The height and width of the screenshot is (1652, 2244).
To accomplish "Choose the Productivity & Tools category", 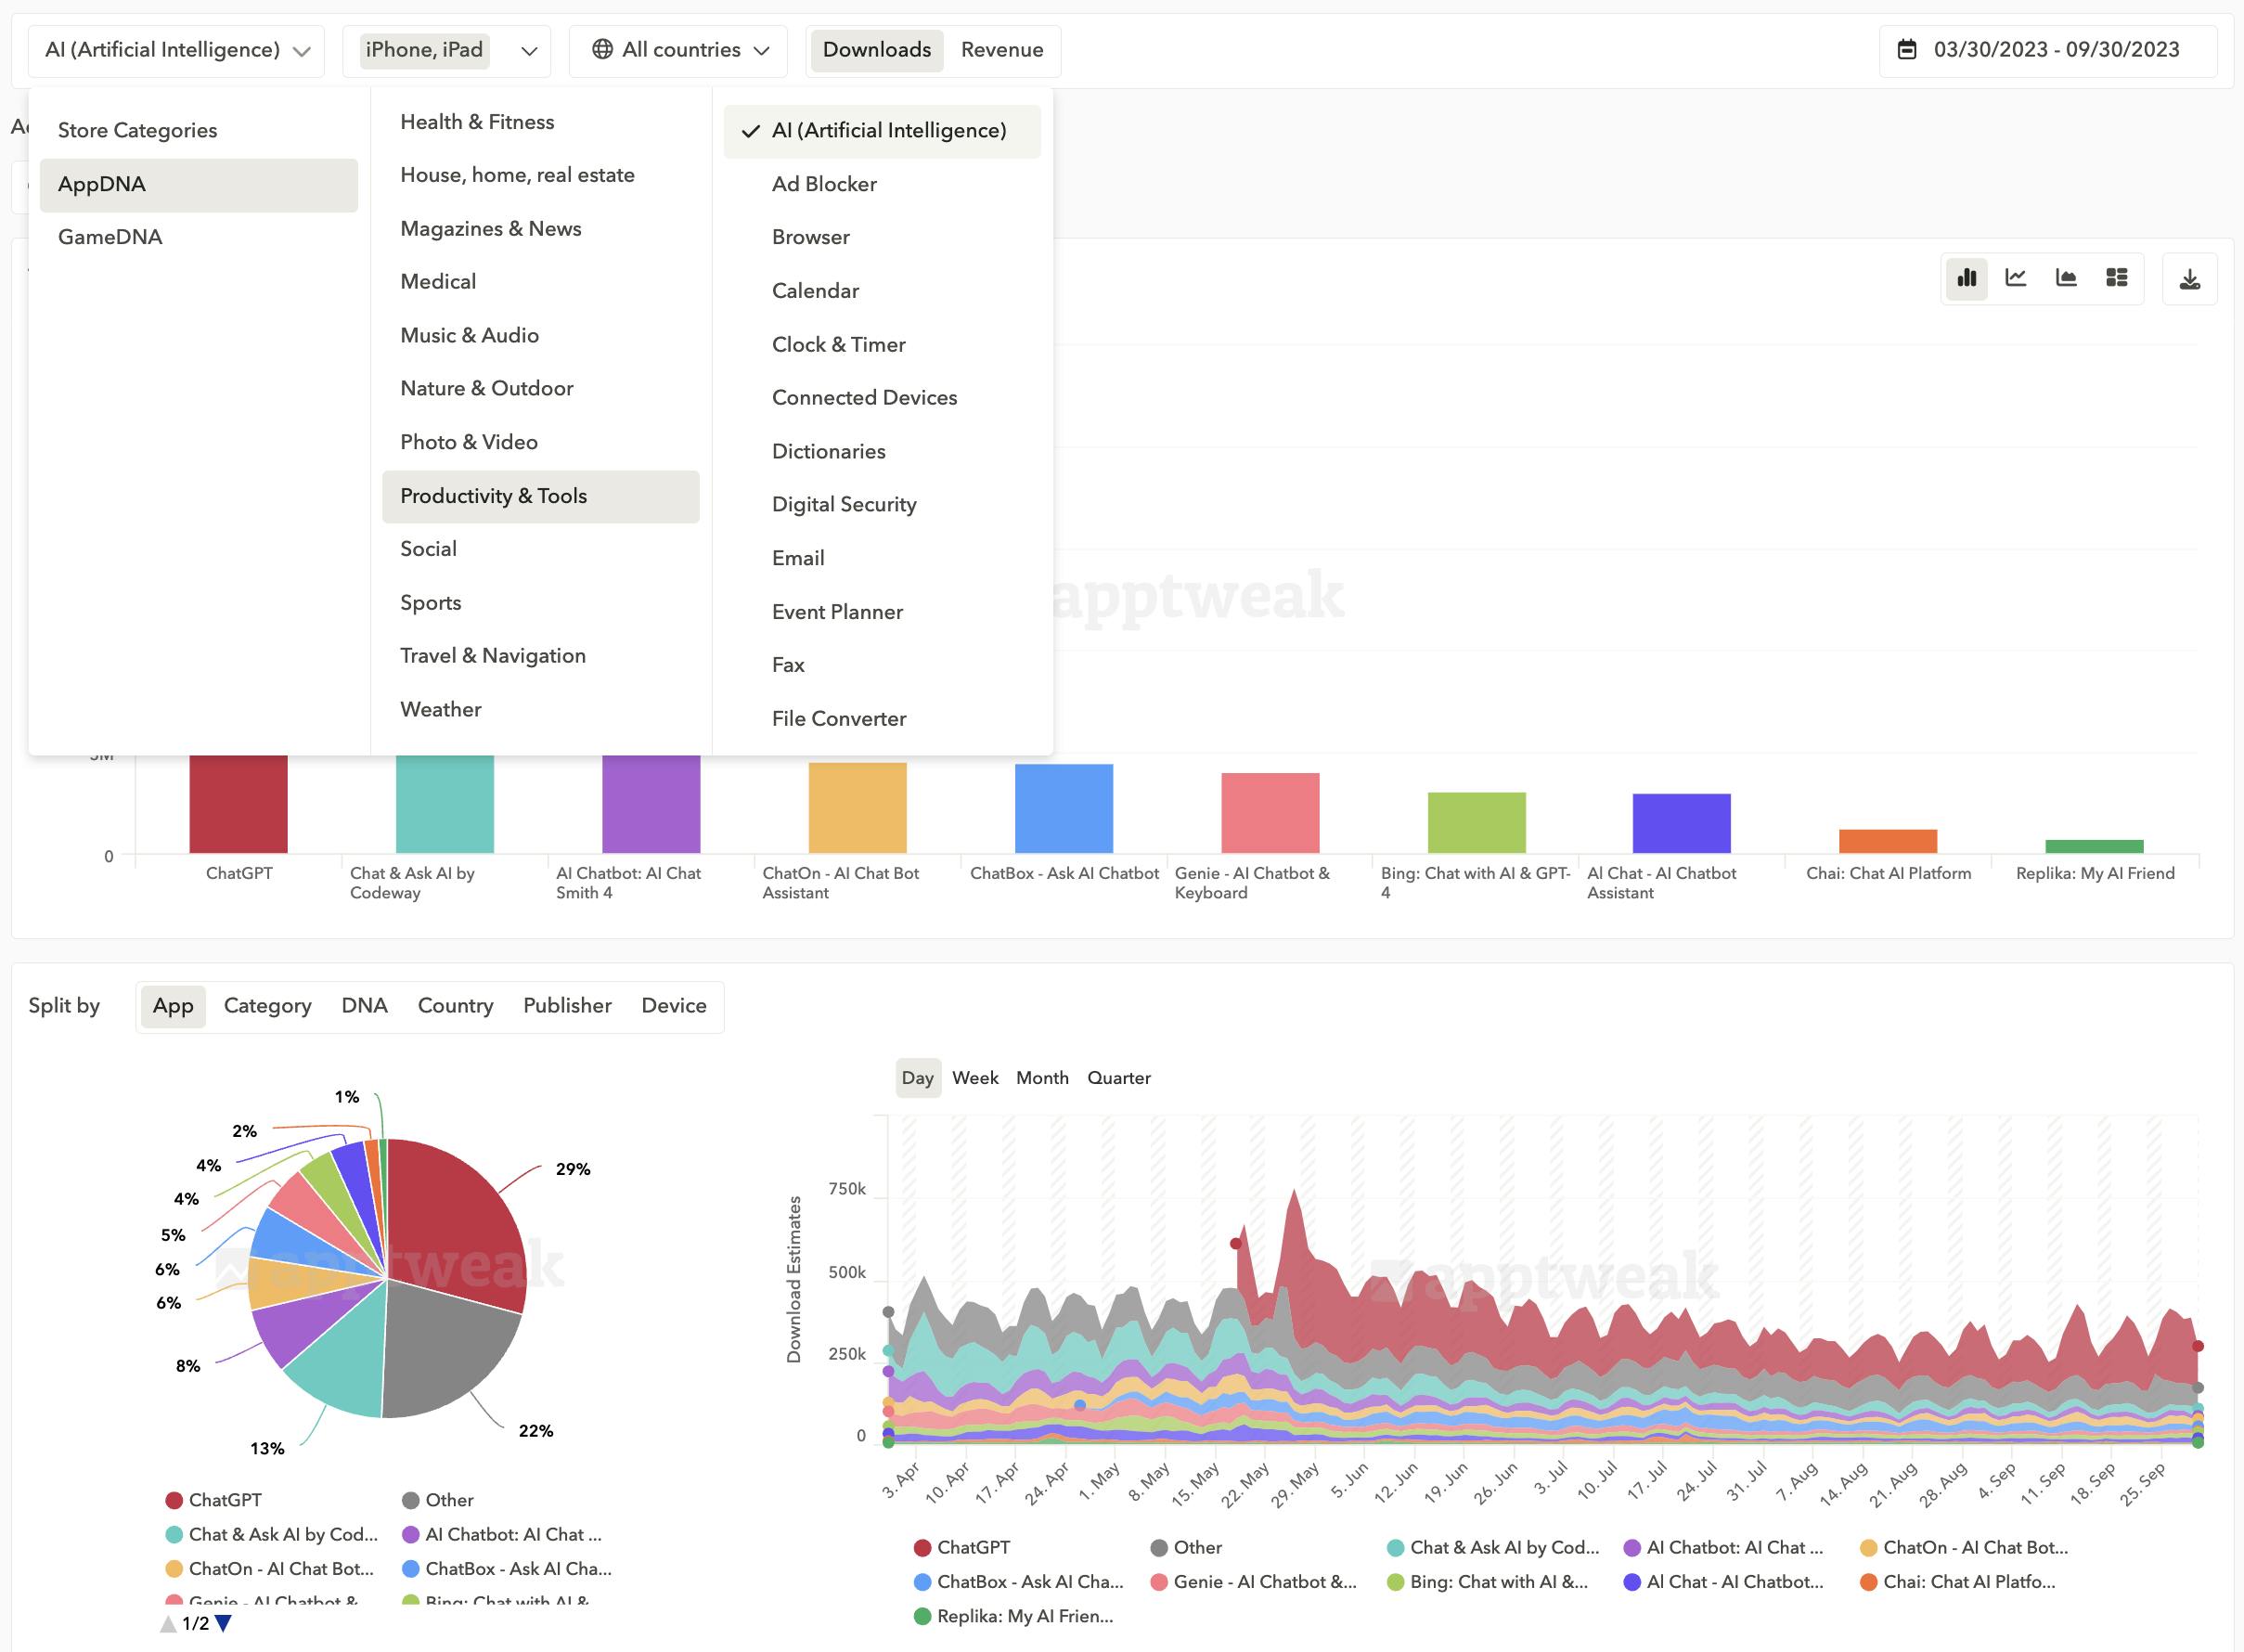I will coord(494,495).
